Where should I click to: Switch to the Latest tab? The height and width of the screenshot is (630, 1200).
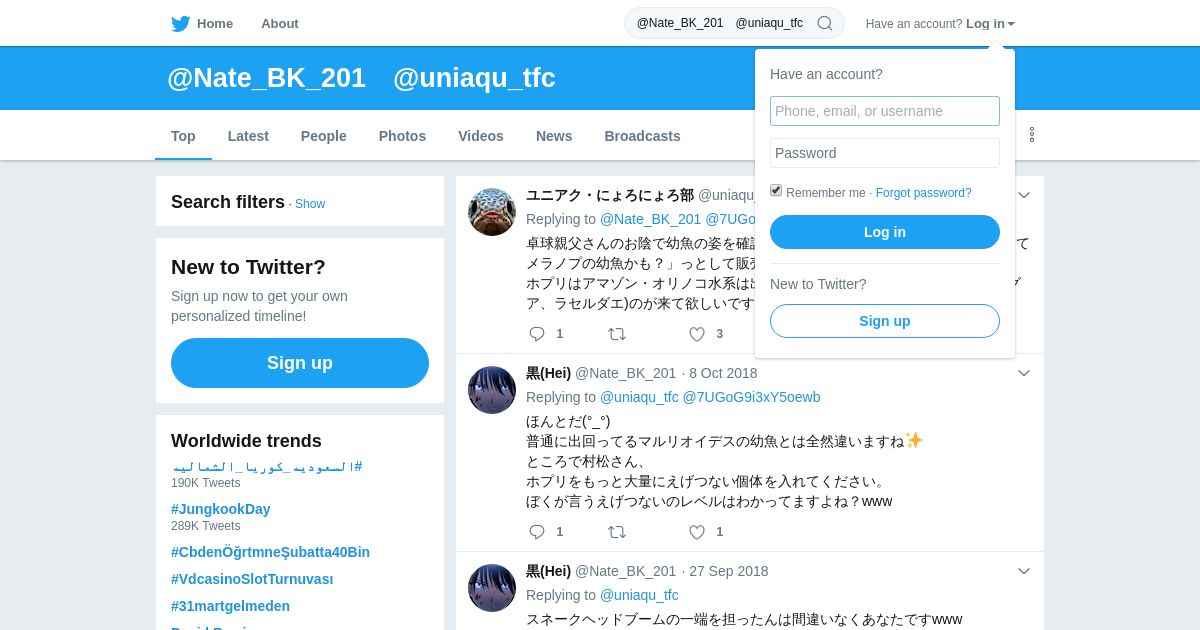pyautogui.click(x=248, y=136)
